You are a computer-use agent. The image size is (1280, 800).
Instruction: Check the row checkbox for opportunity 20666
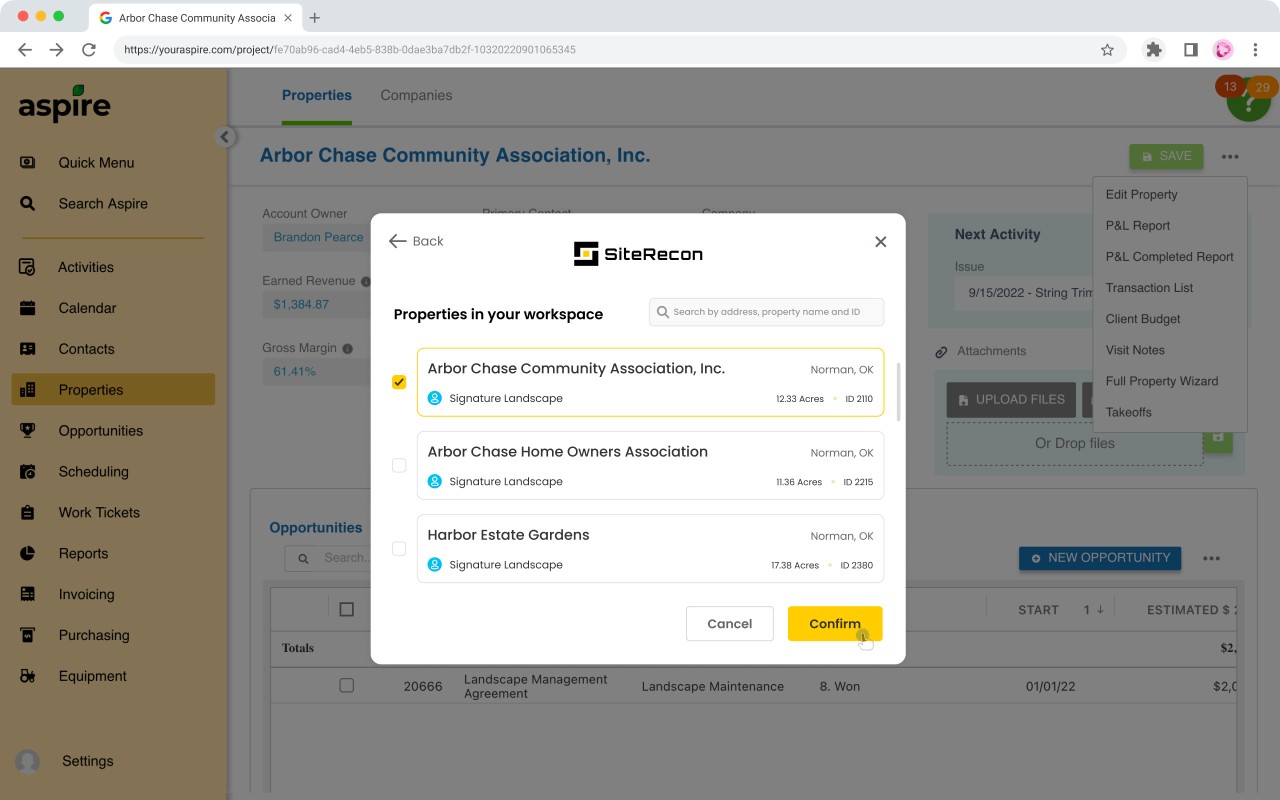pyautogui.click(x=347, y=686)
